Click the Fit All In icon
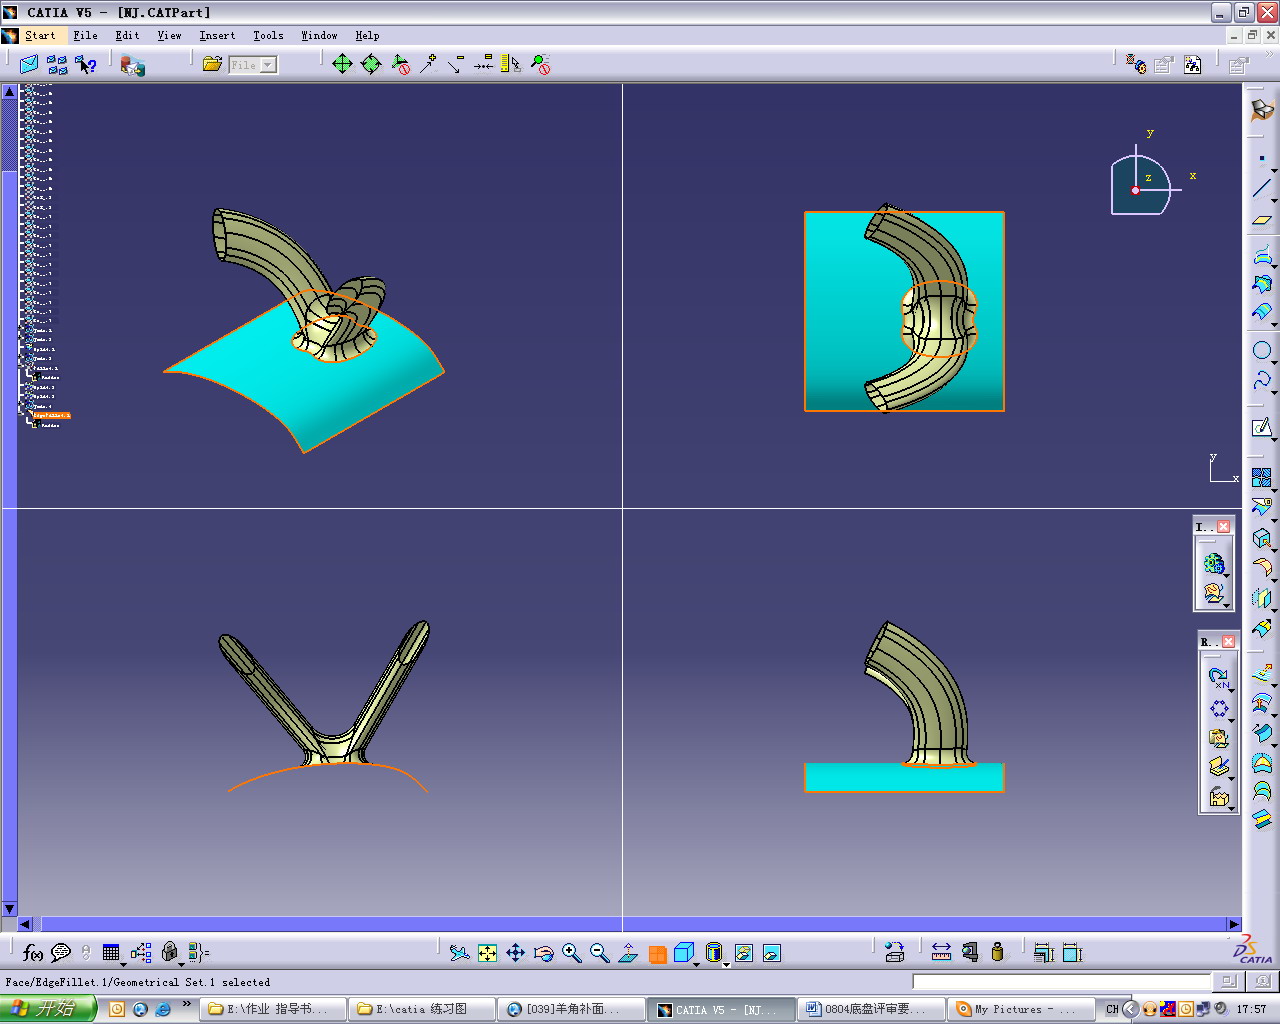The width and height of the screenshot is (1280, 1024). pyautogui.click(x=487, y=953)
